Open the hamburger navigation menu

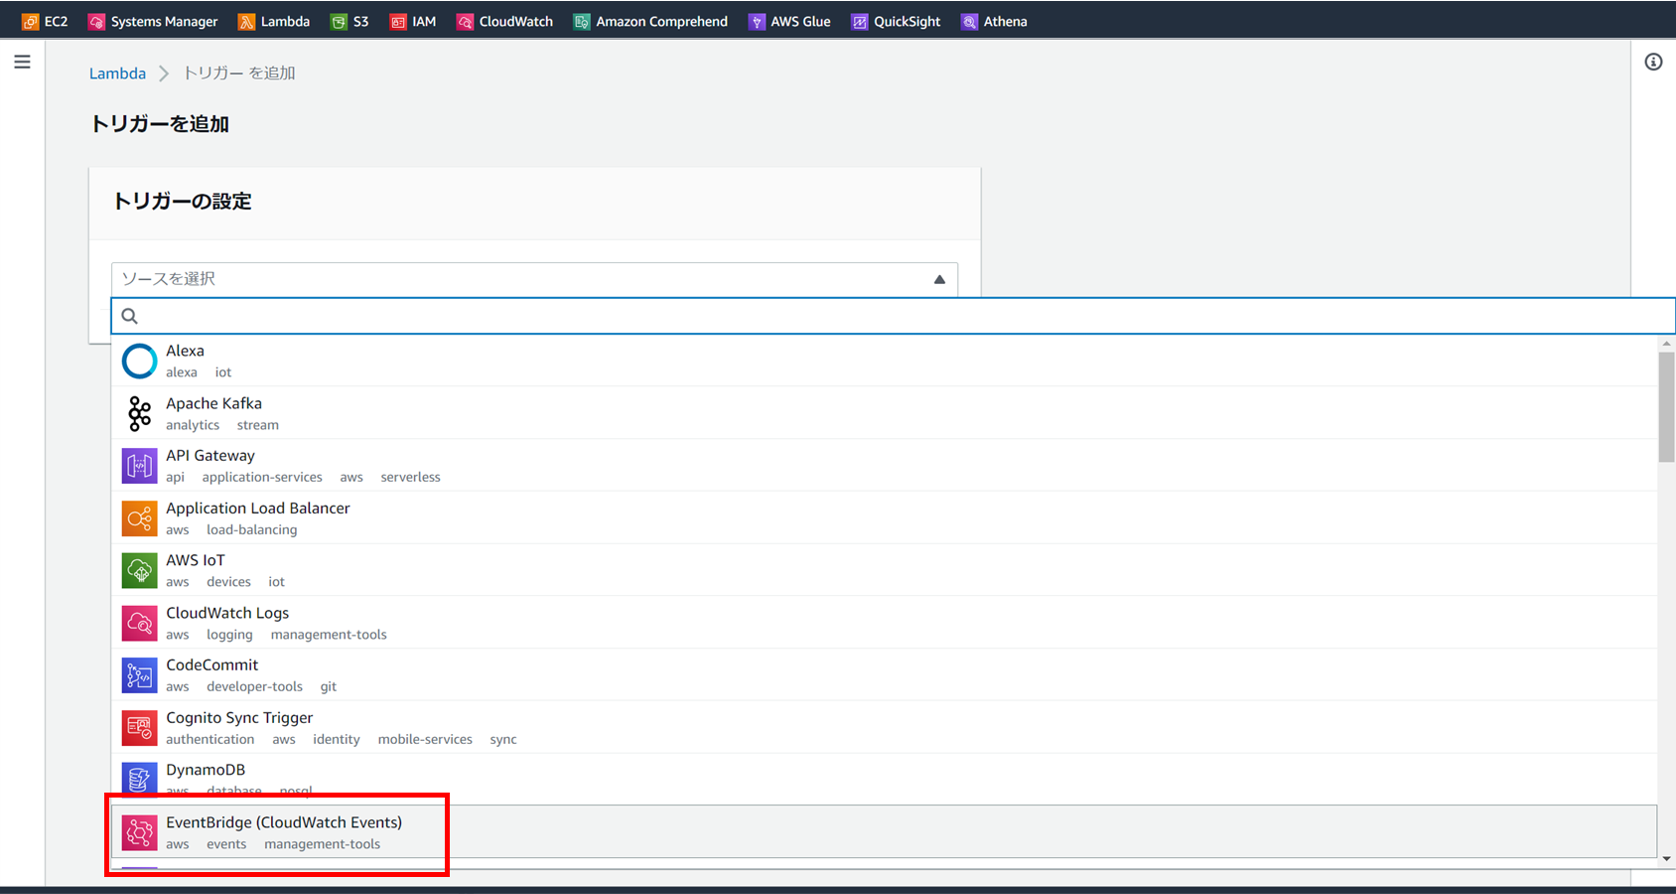pyautogui.click(x=22, y=62)
